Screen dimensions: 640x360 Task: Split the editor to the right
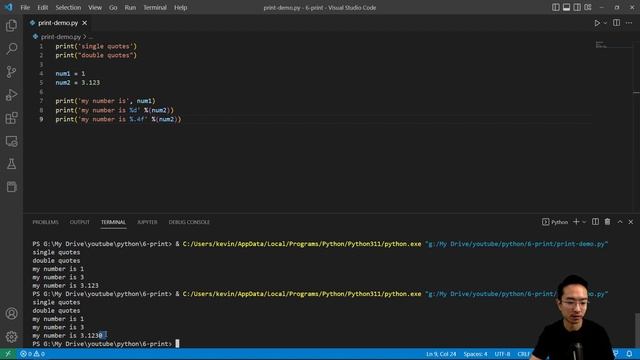point(616,23)
